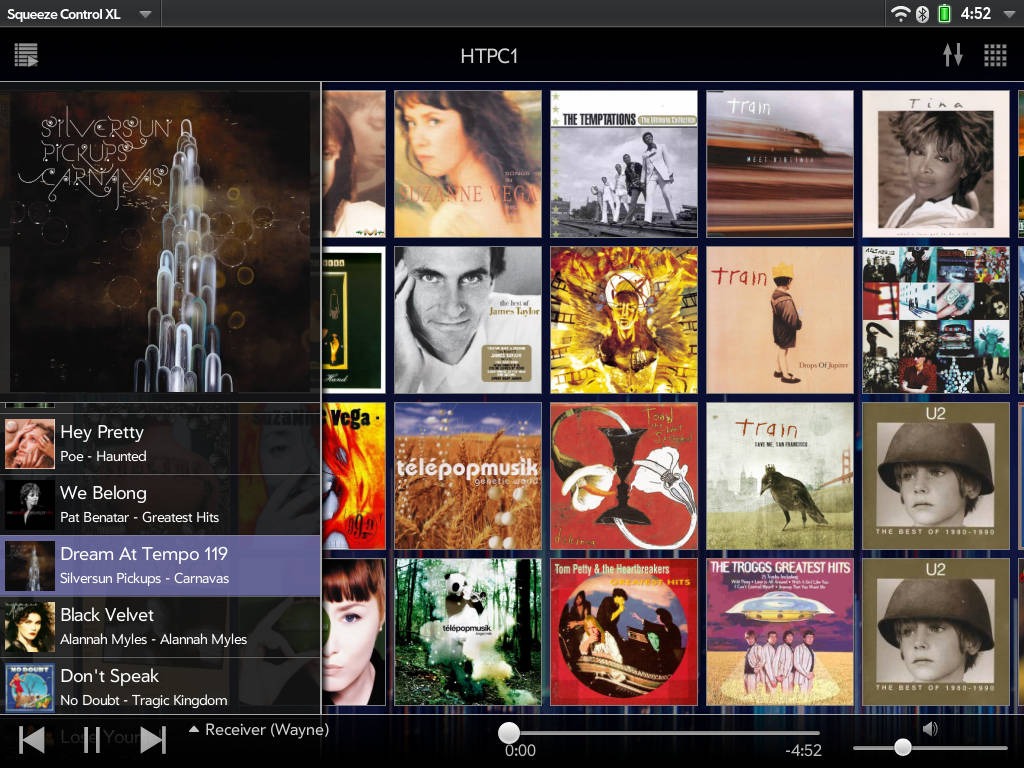Click the -4:52 remaining time label

(x=803, y=751)
